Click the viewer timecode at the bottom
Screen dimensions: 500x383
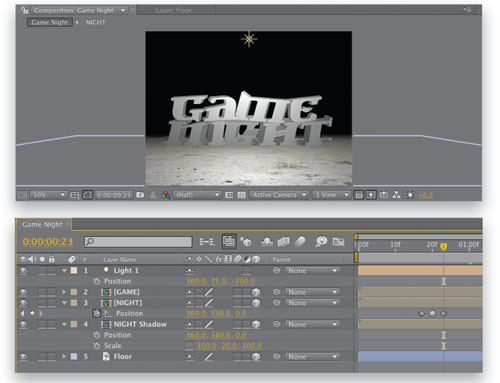point(114,195)
